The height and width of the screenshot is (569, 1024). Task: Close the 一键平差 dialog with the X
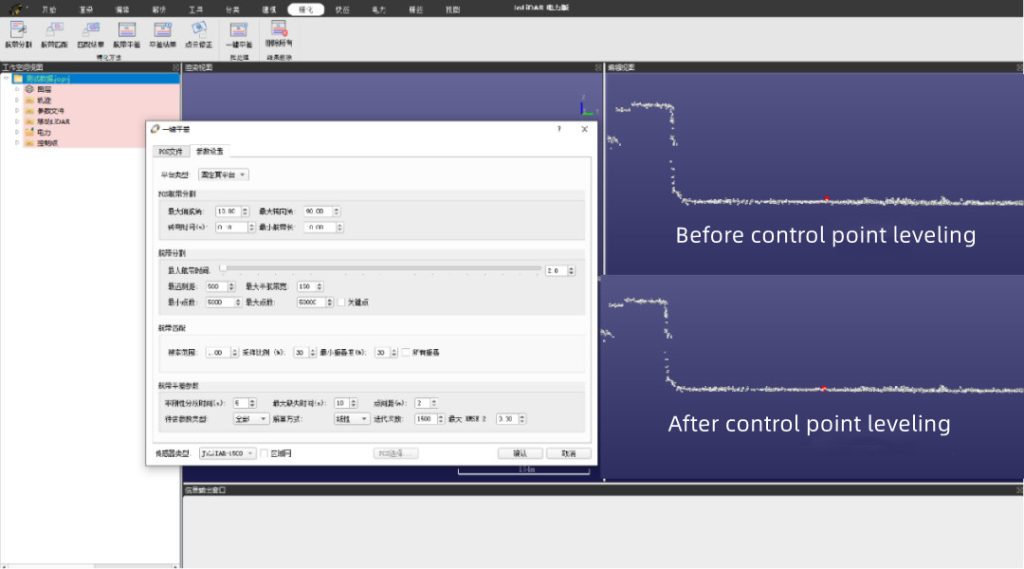point(584,129)
